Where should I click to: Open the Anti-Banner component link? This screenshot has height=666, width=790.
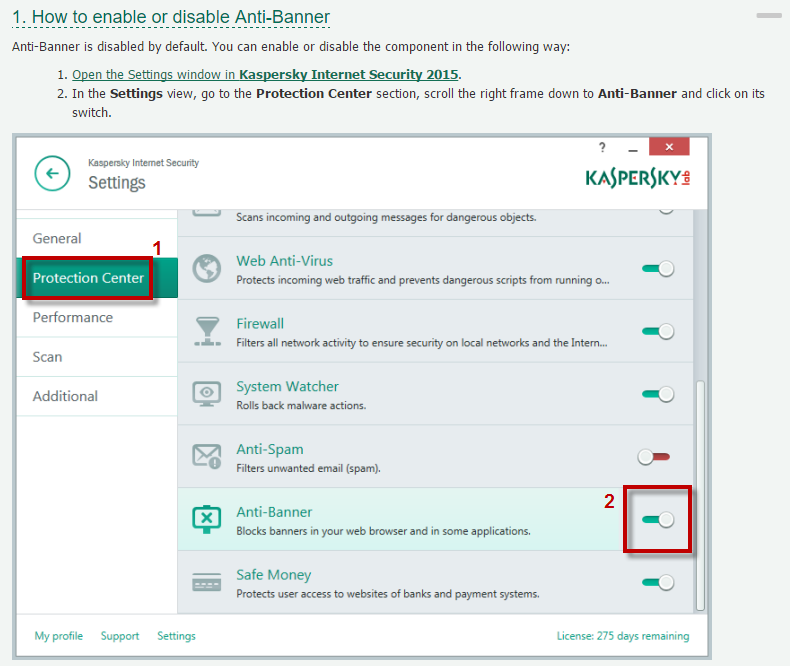pyautogui.click(x=274, y=512)
